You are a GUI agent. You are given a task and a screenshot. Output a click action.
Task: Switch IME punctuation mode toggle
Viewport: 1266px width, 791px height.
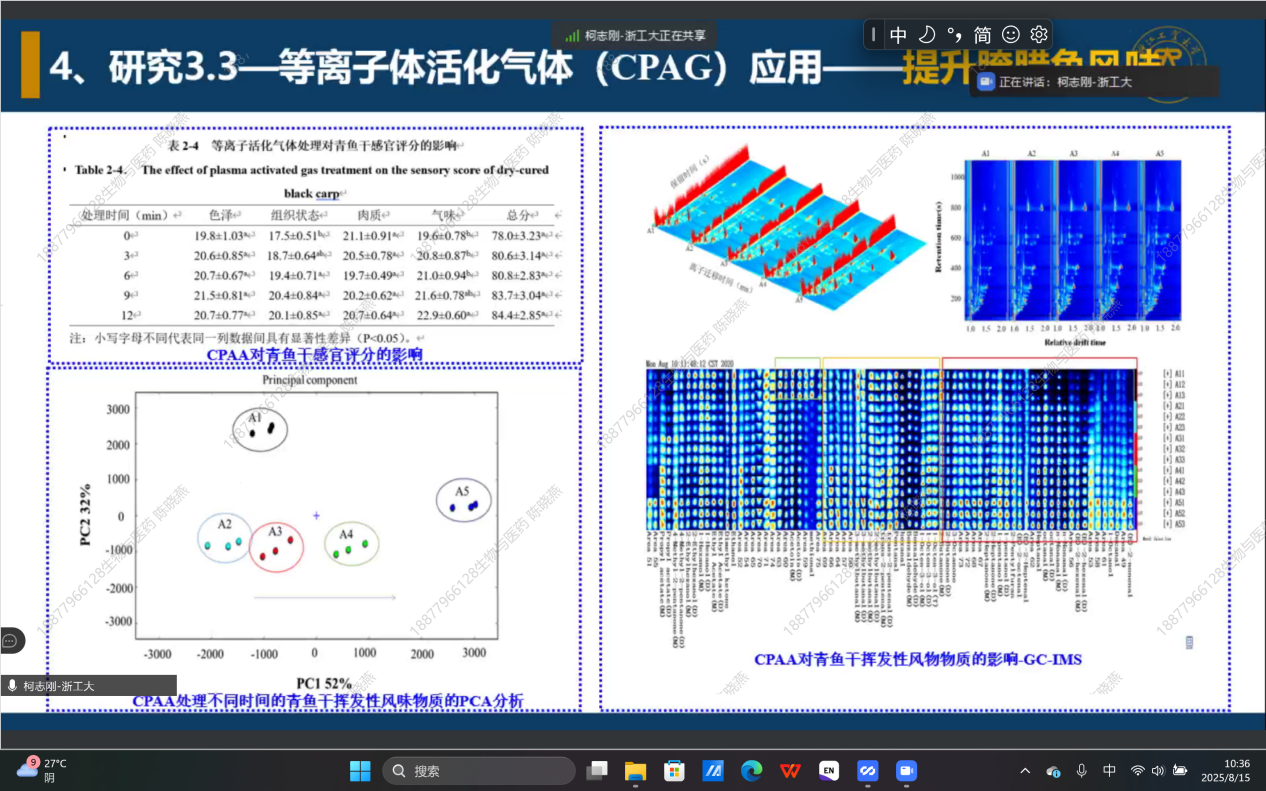pyautogui.click(x=955, y=34)
